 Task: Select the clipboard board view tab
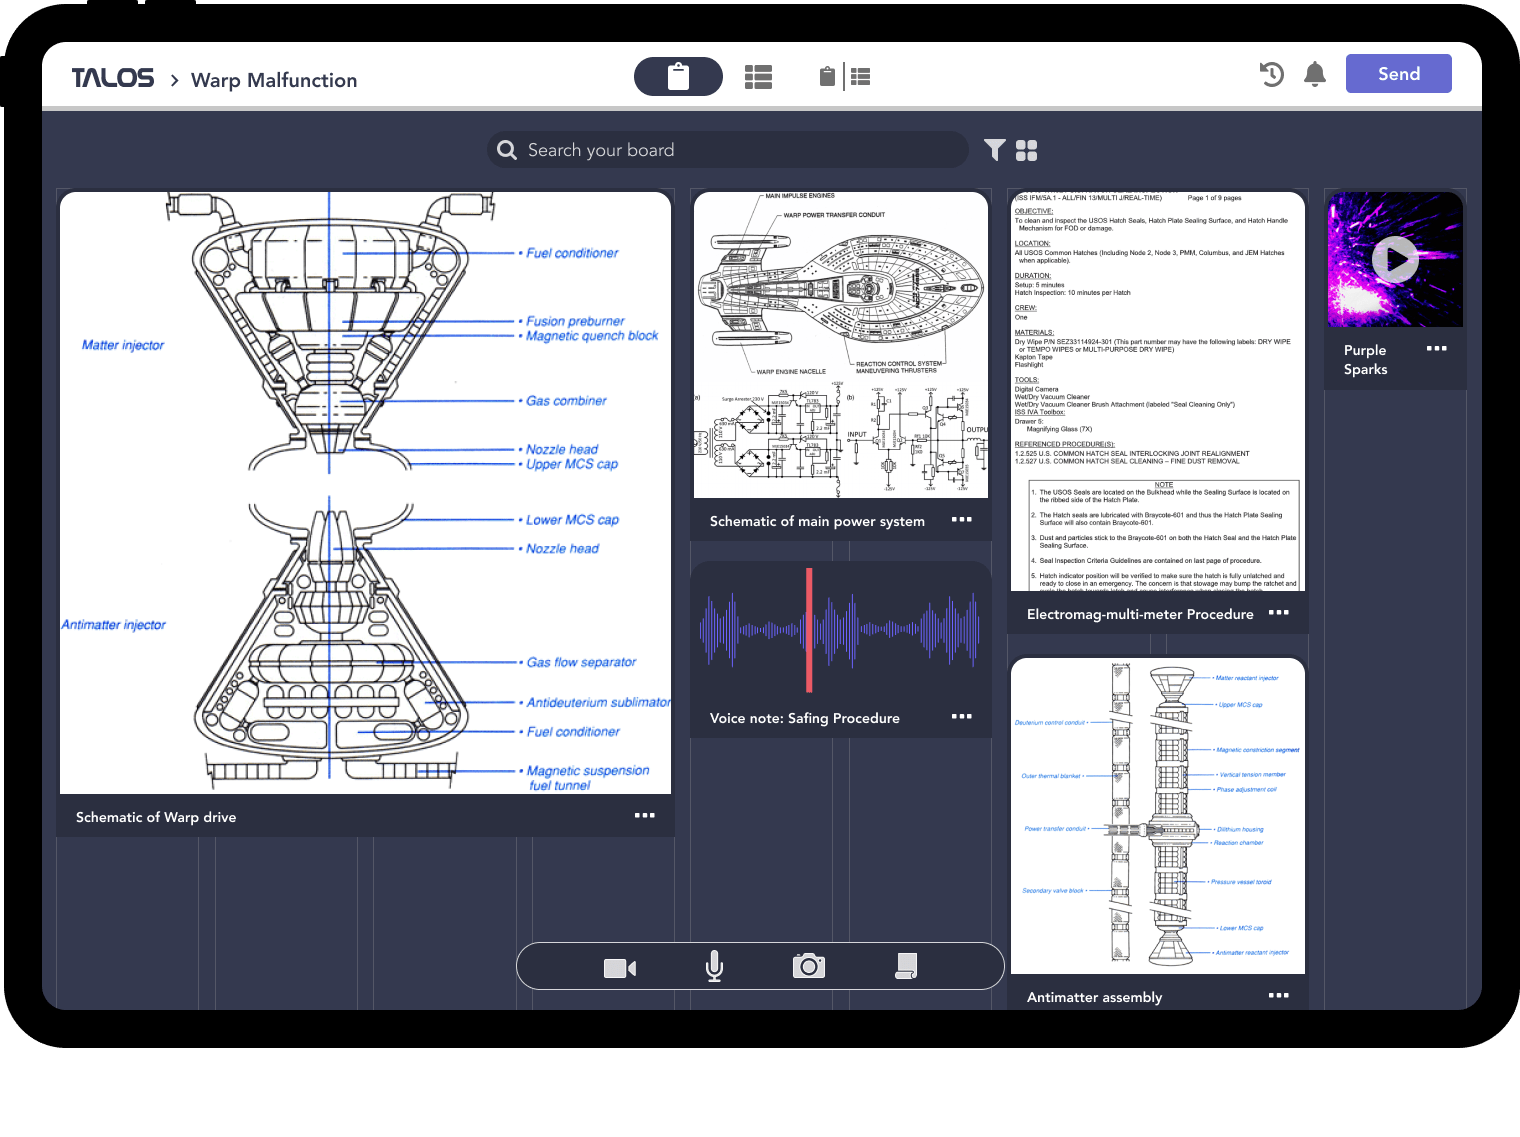coord(678,77)
